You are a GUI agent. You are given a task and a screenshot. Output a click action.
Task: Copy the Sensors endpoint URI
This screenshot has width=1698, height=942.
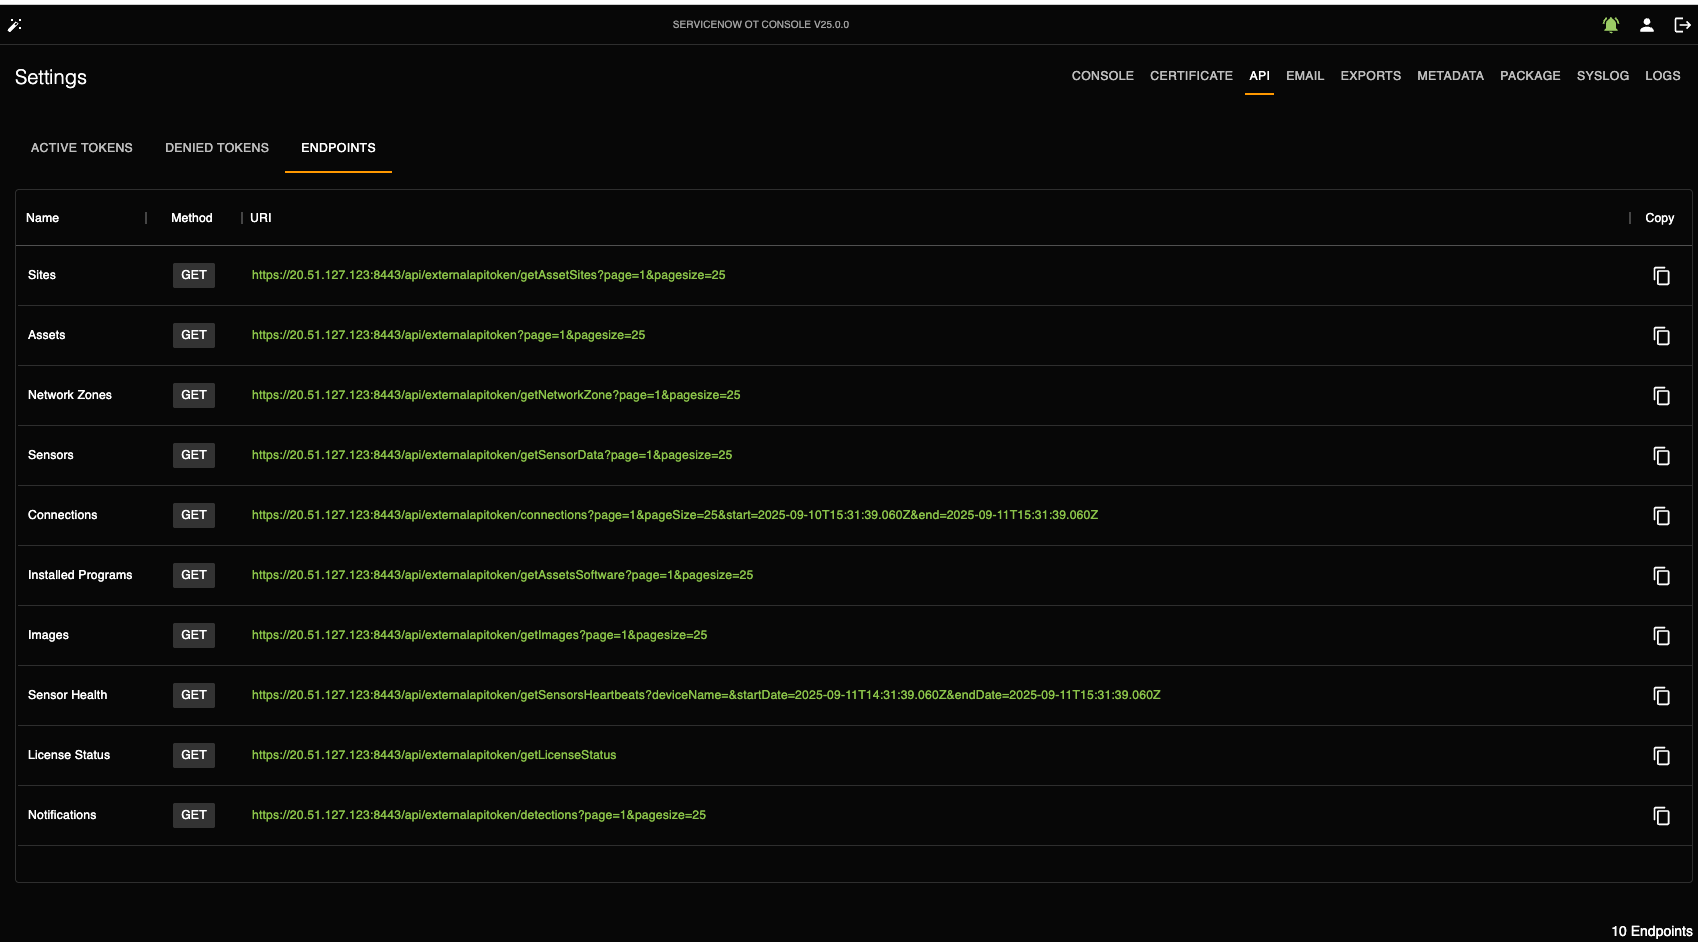pyautogui.click(x=1661, y=456)
